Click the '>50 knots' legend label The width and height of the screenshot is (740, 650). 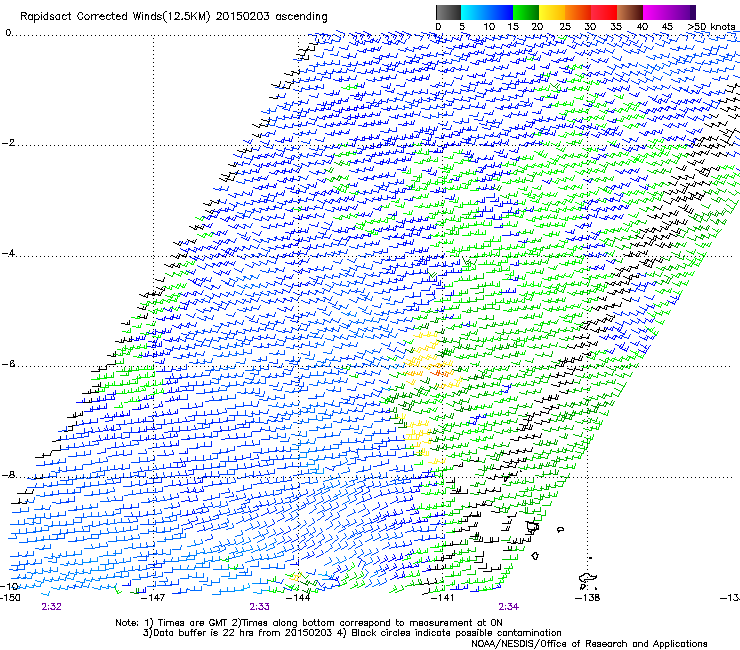[x=711, y=27]
